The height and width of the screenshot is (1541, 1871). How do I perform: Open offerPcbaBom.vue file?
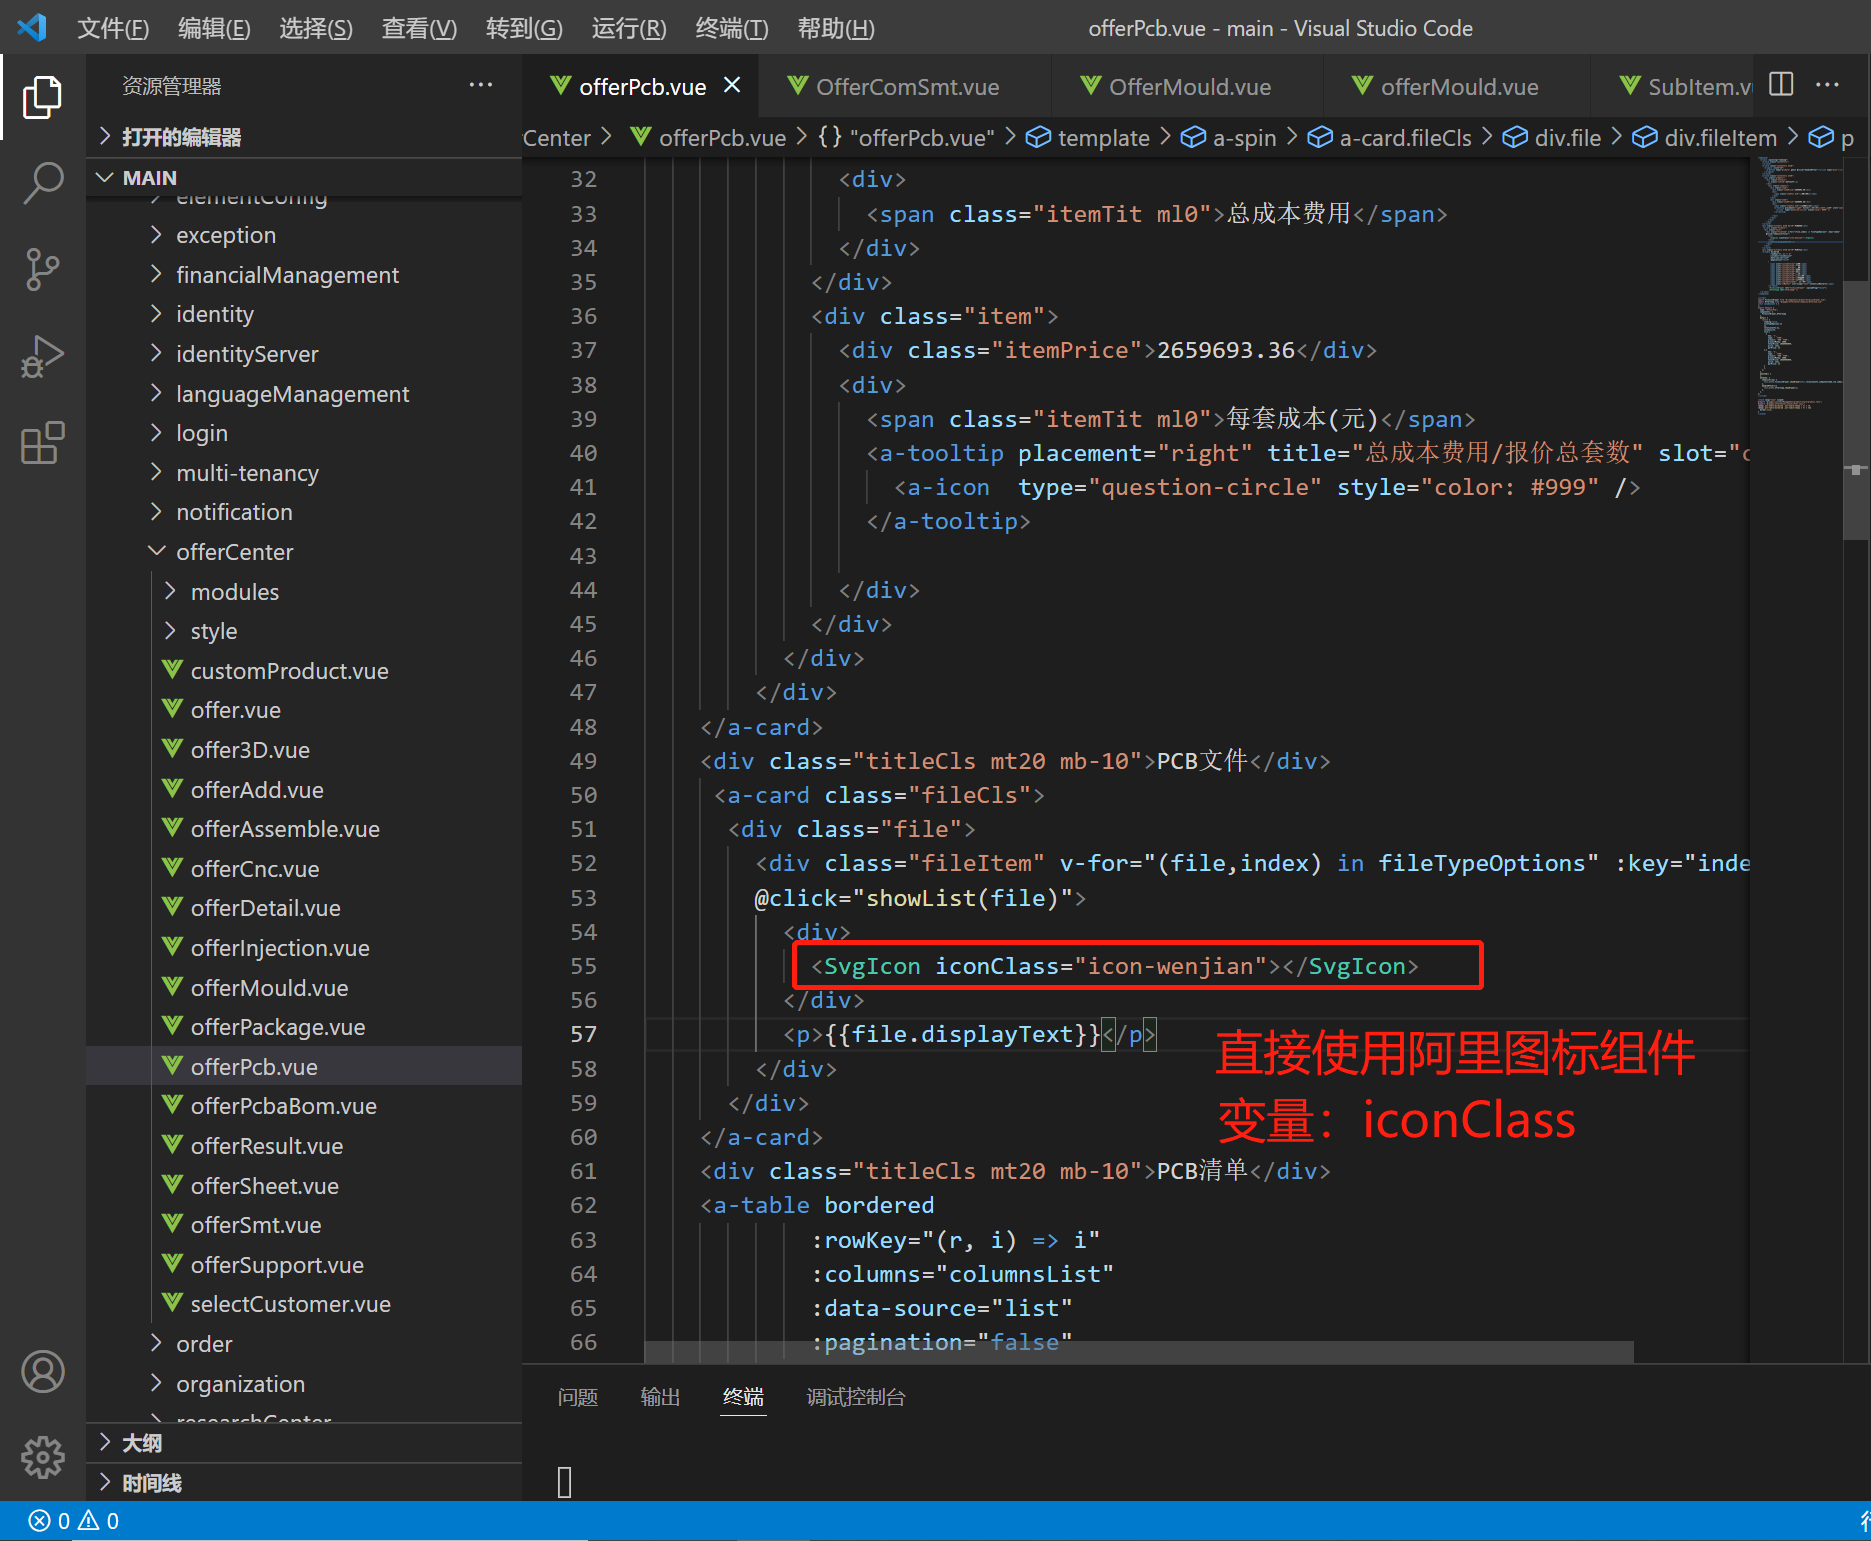tap(304, 1106)
